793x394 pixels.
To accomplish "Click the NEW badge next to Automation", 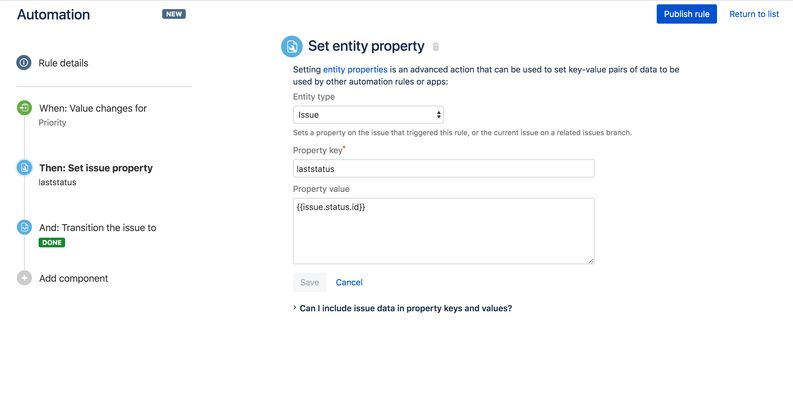I will 174,14.
